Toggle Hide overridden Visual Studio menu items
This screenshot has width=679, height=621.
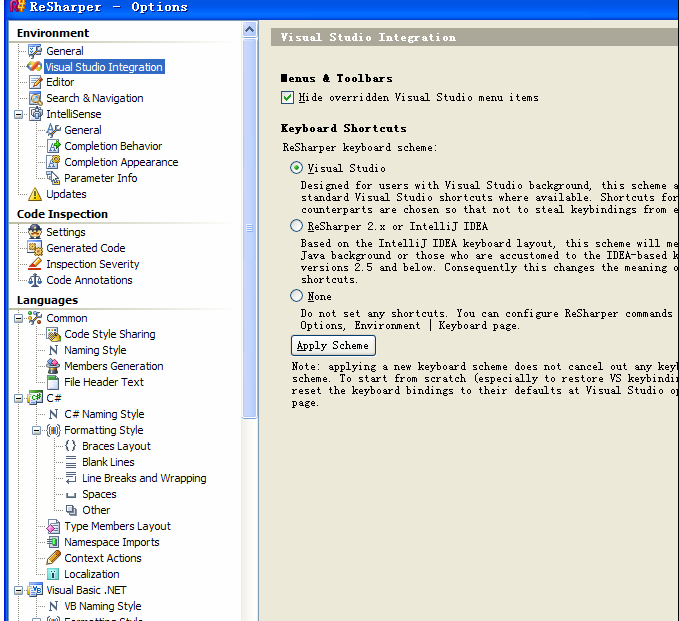pyautogui.click(x=287, y=97)
